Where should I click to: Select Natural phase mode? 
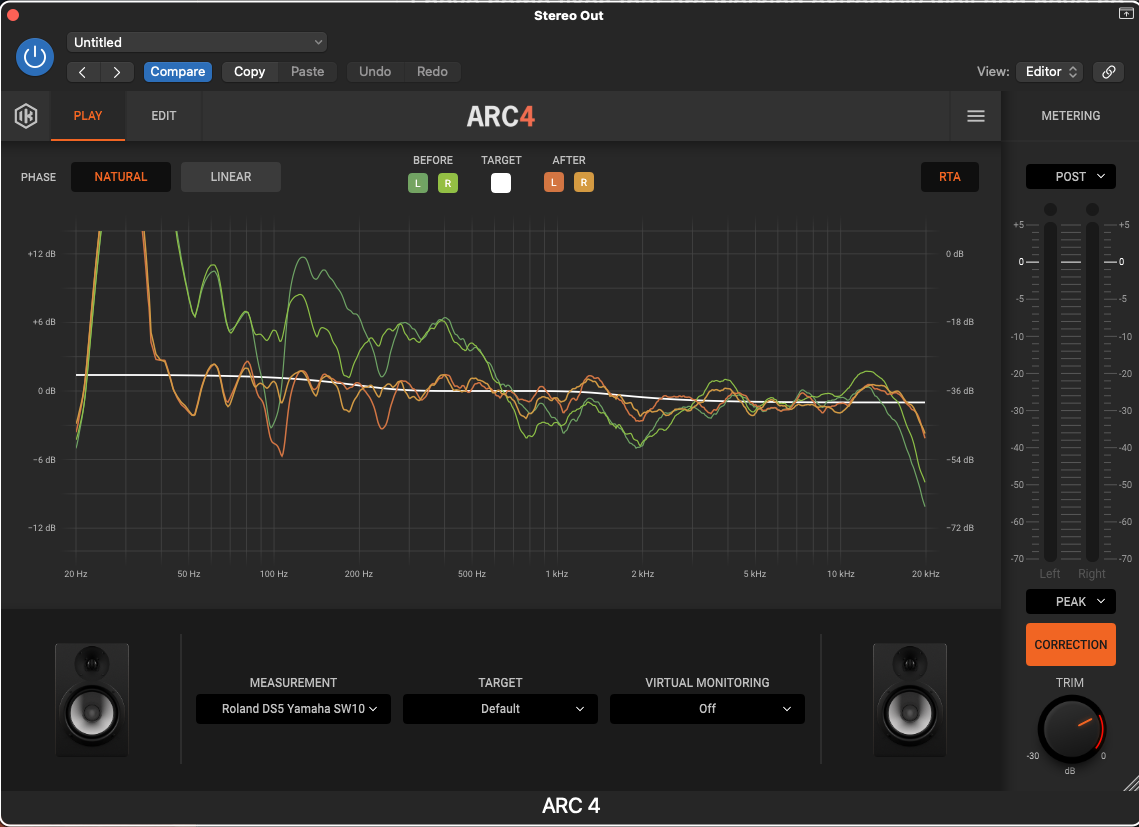121,177
